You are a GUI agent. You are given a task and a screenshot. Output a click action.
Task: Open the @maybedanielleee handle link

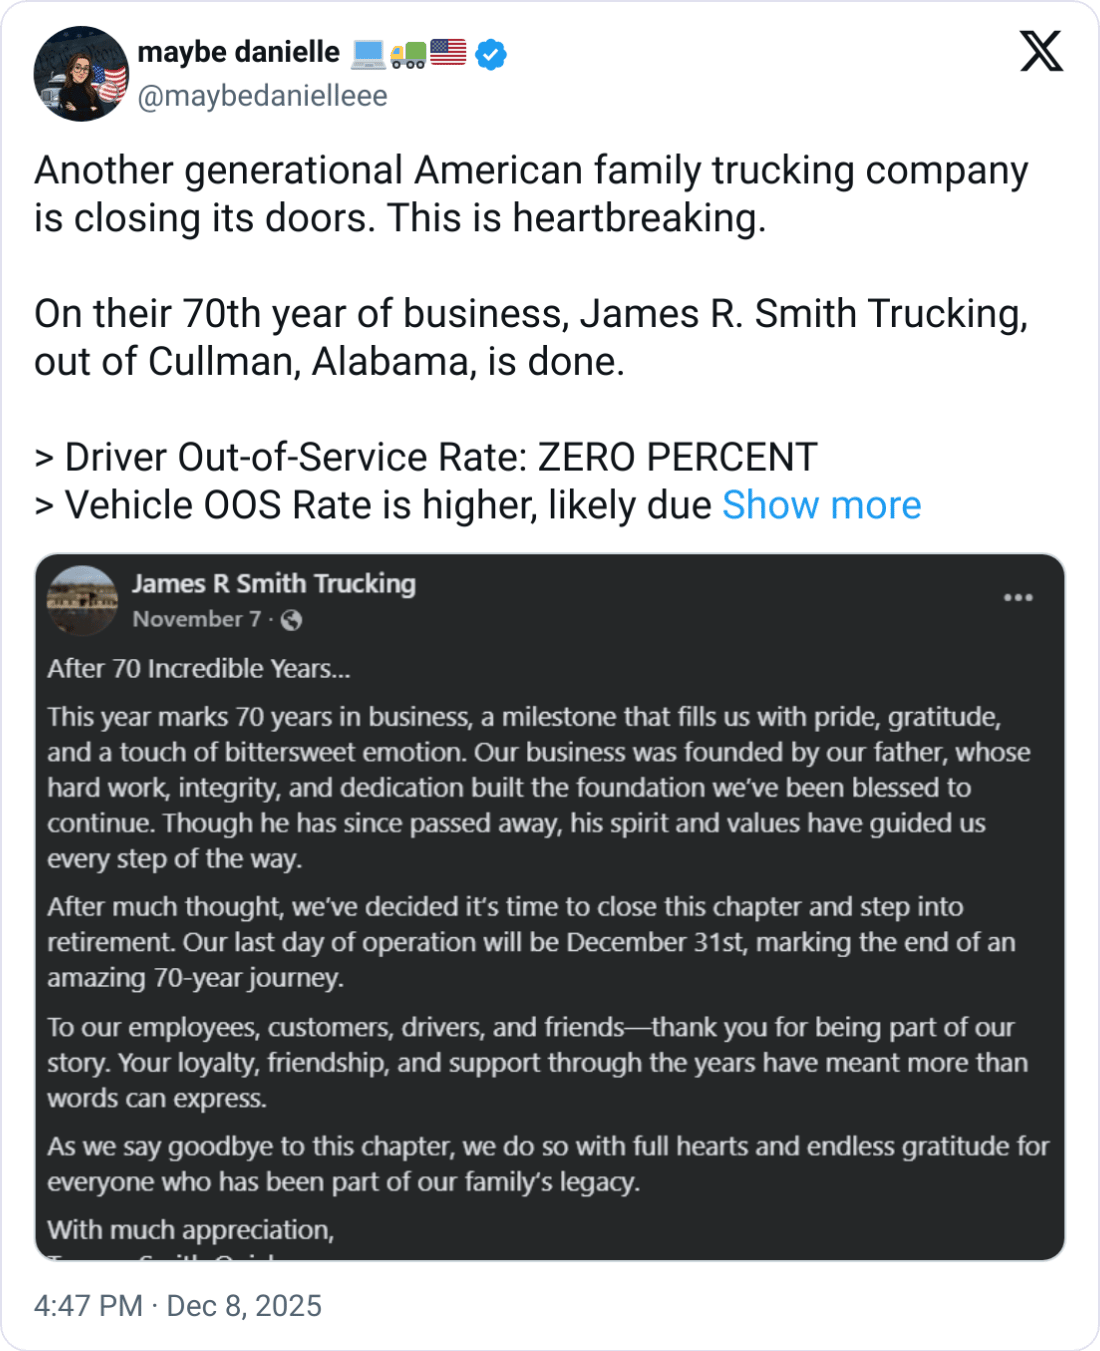(262, 96)
